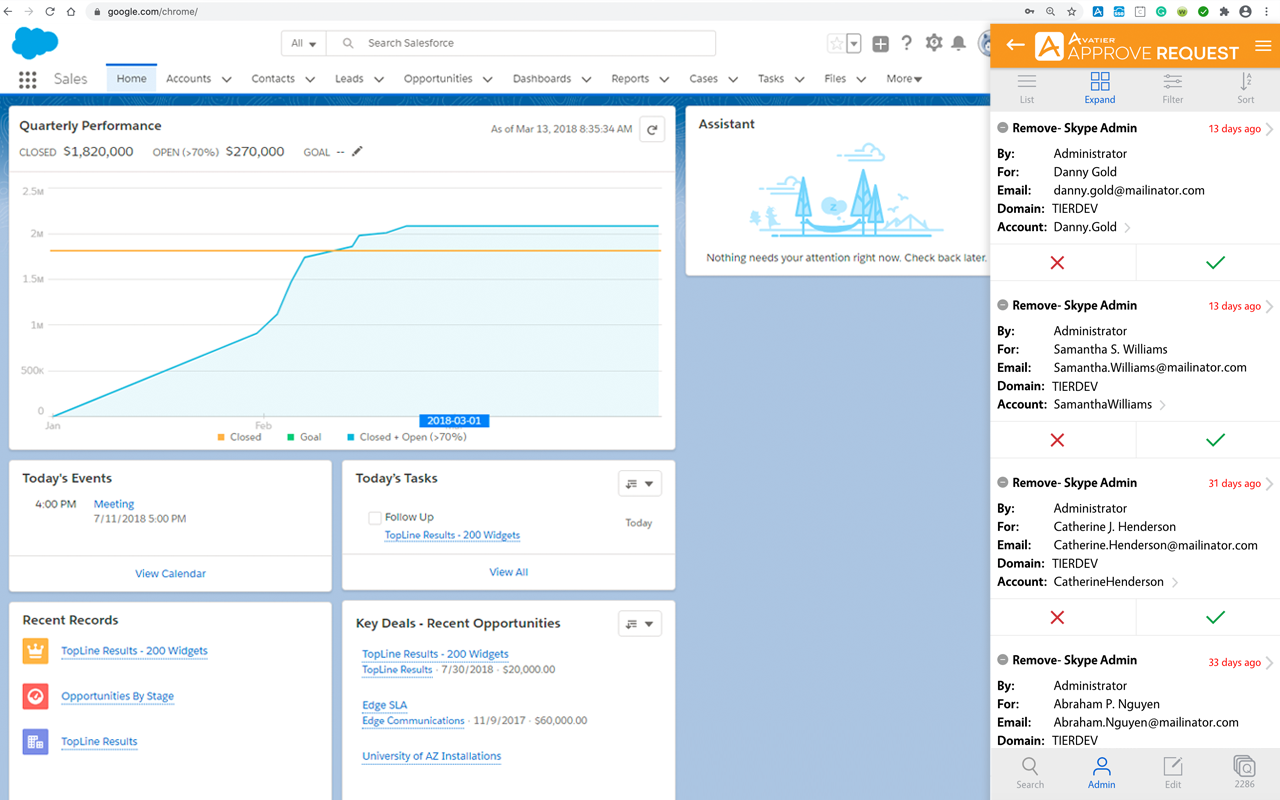Open the Filter options in Avatier panel
The image size is (1280, 800).
(x=1173, y=88)
